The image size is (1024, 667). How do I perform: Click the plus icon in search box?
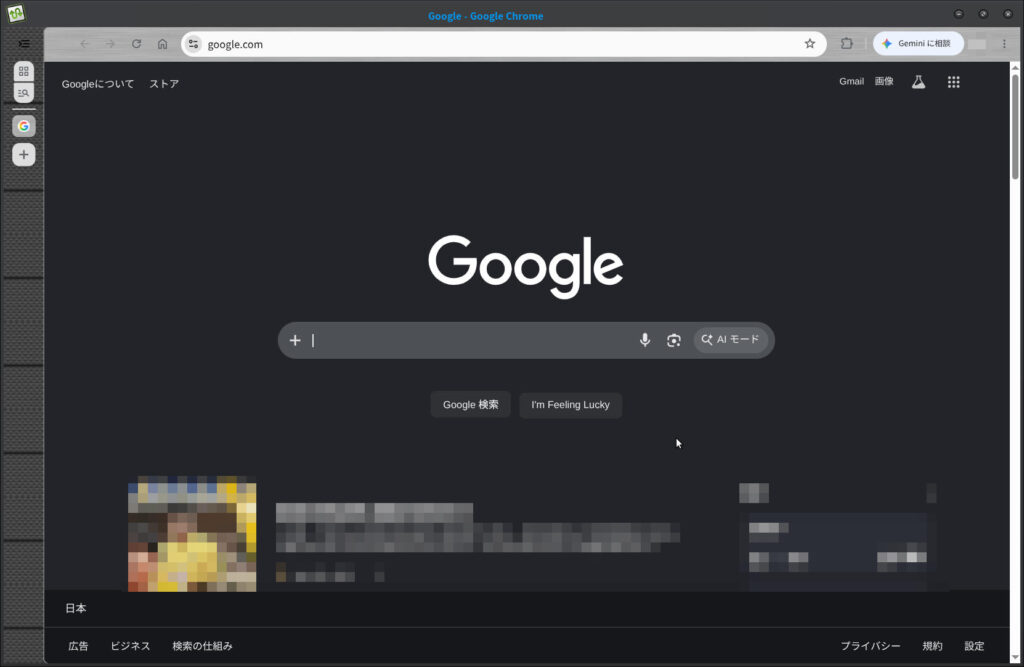coord(295,340)
